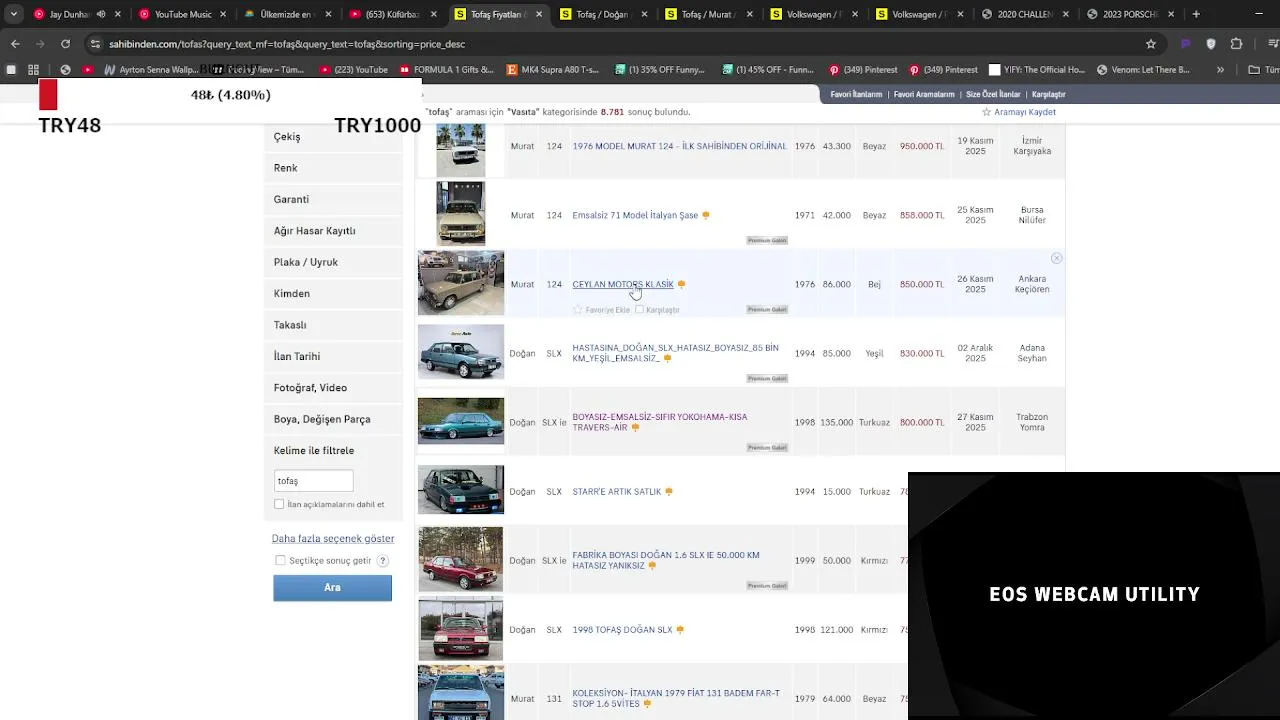The height and width of the screenshot is (720, 1280).
Task: Open Size Özel İlanlar in the header
Action: (993, 94)
